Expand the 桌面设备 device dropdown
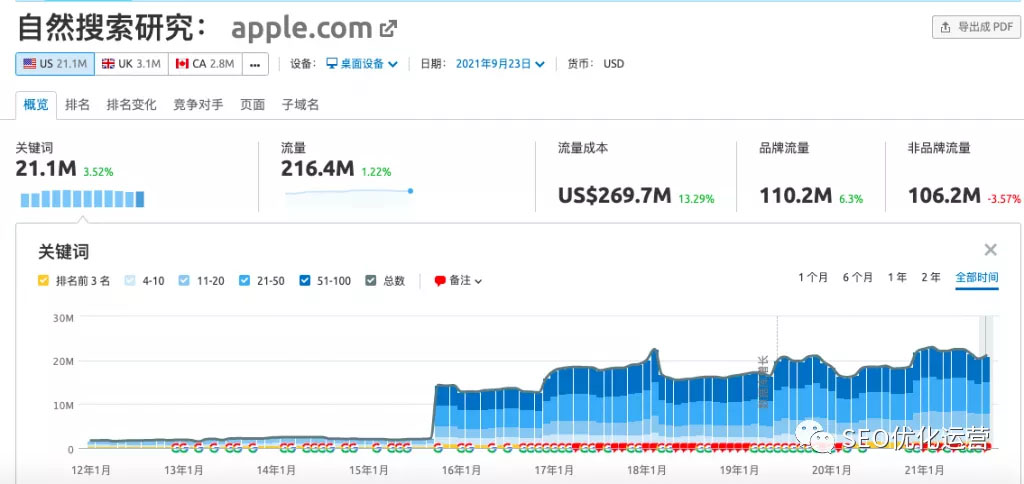Image resolution: width=1024 pixels, height=484 pixels. coord(362,64)
